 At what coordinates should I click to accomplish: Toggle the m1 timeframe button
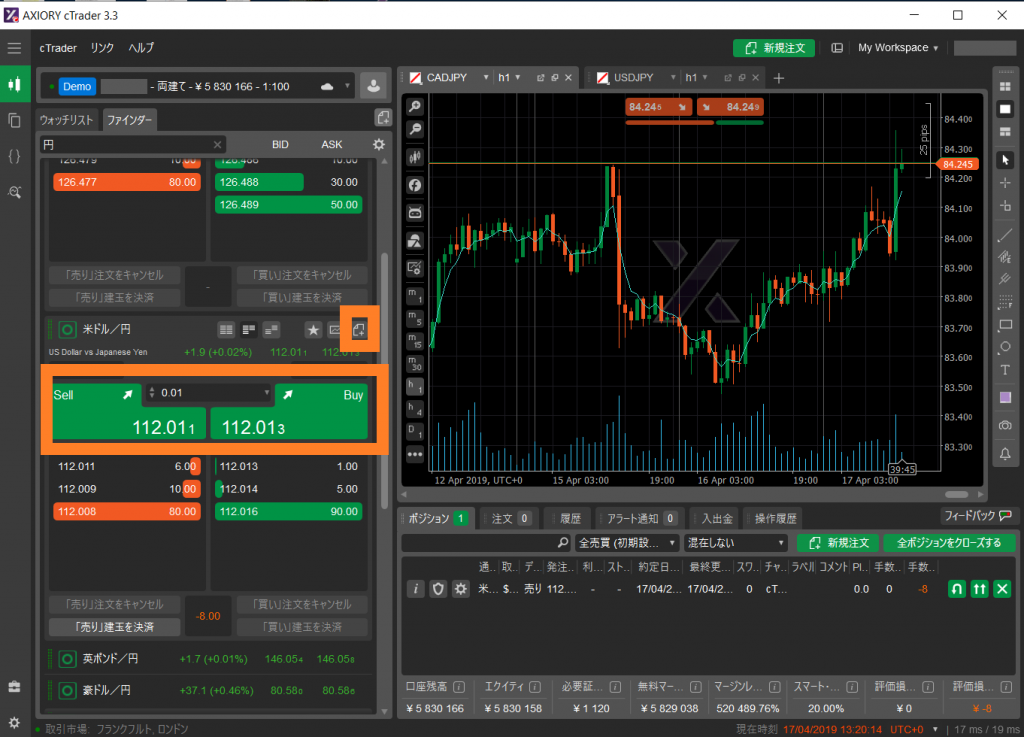pos(415,296)
